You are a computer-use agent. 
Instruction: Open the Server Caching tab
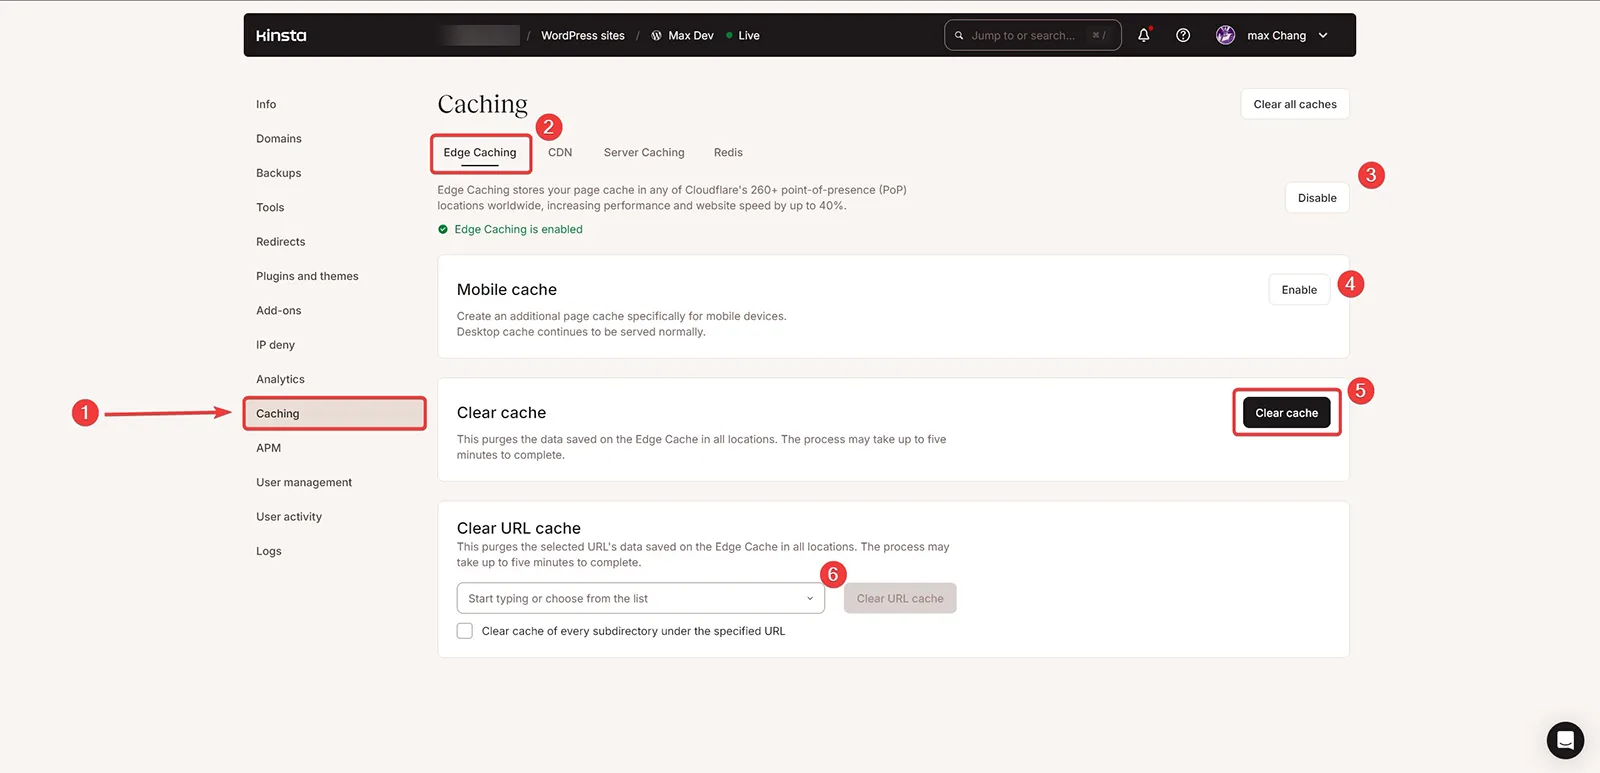[644, 153]
